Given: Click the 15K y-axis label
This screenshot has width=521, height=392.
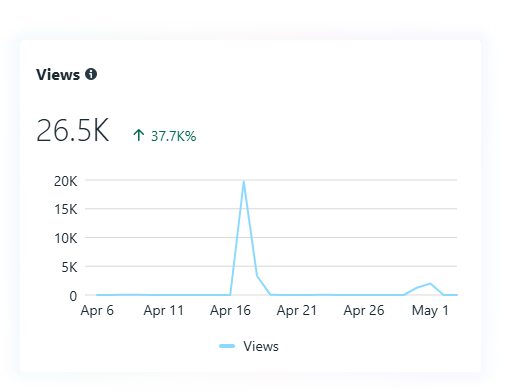Looking at the screenshot, I should coord(66,210).
